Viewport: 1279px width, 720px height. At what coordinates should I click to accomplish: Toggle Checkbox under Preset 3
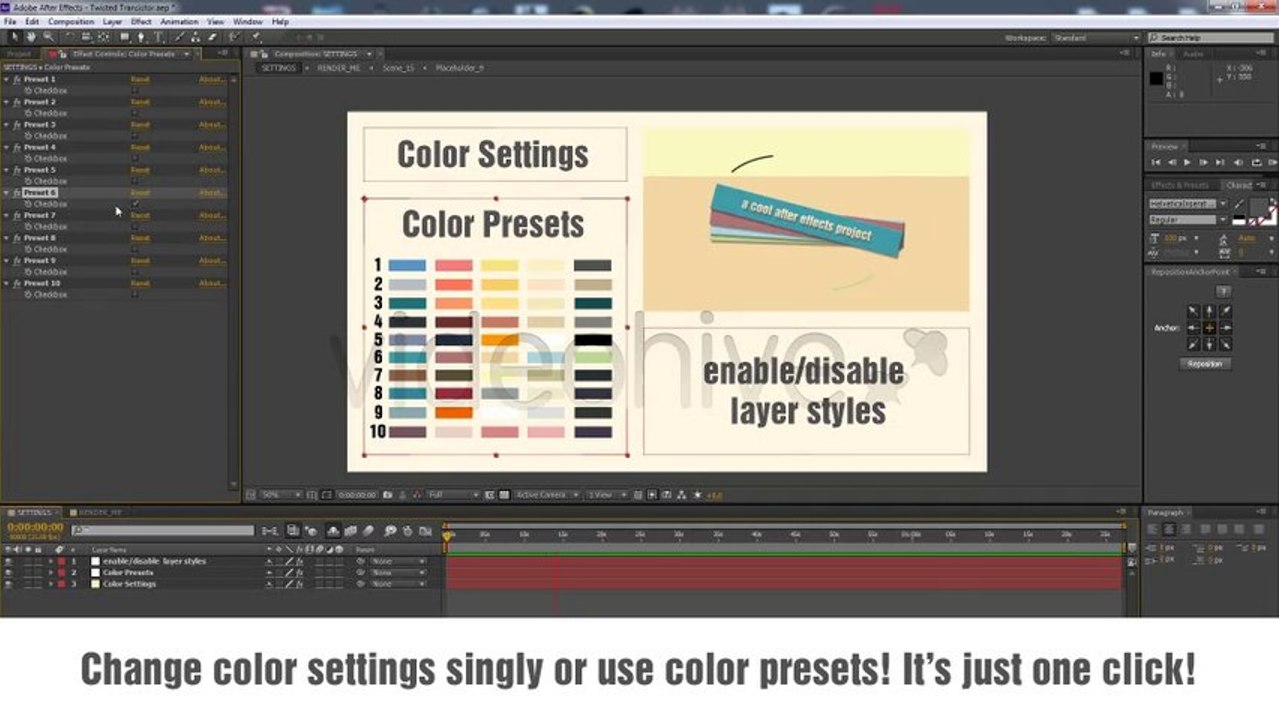pos(135,136)
